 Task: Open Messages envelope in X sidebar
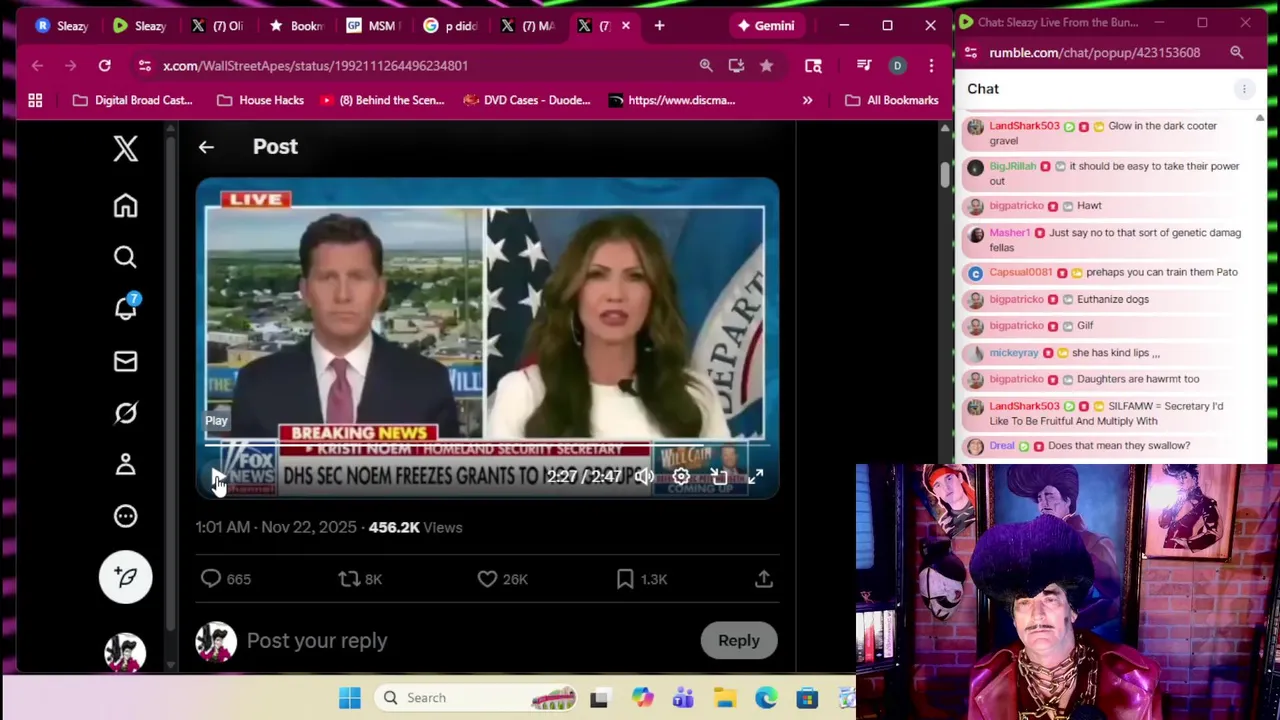pyautogui.click(x=125, y=361)
